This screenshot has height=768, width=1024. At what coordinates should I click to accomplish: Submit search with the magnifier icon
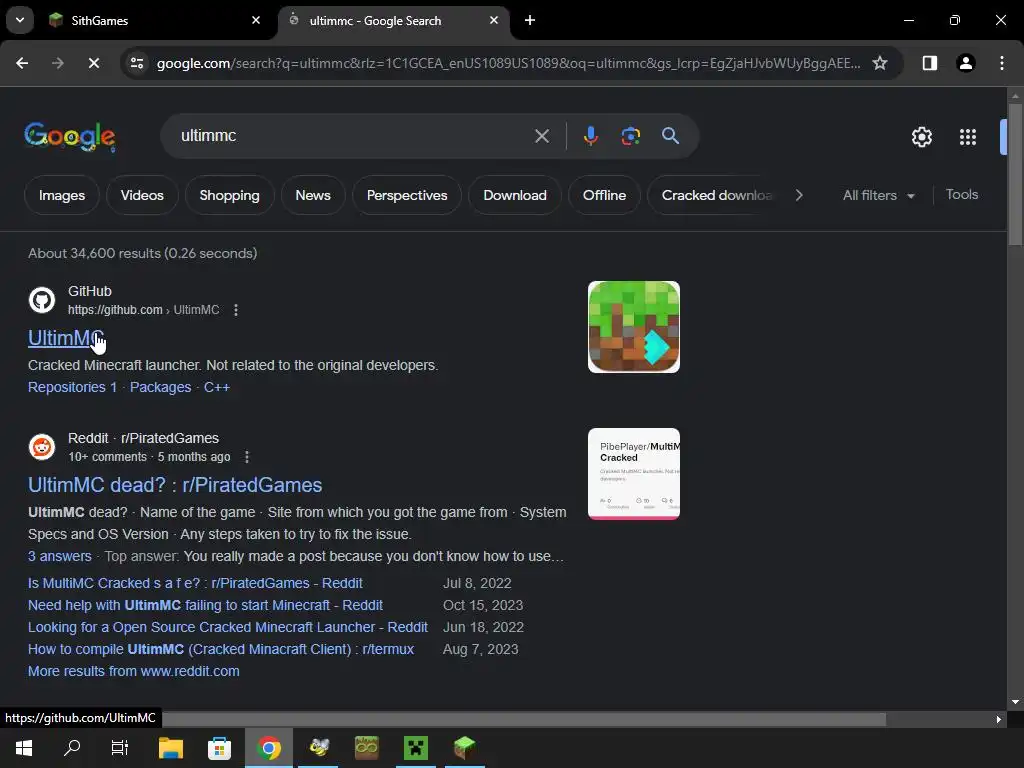click(x=670, y=136)
